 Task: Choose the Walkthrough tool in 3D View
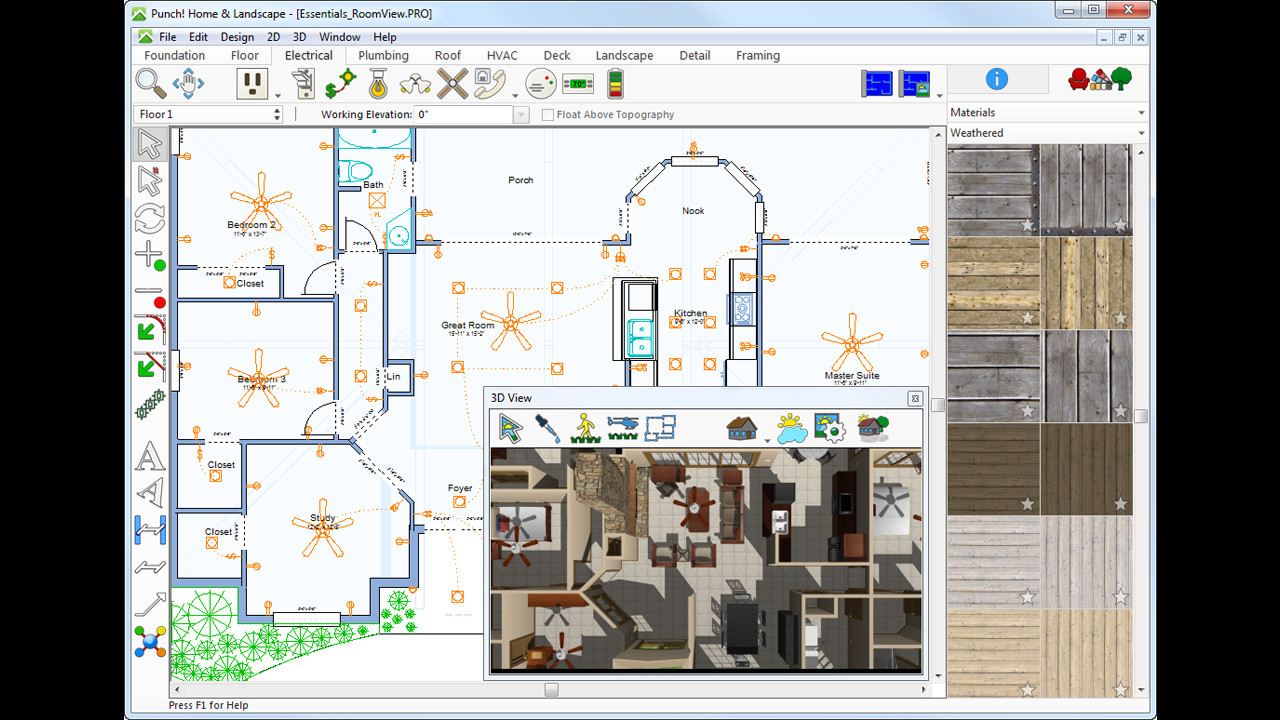point(585,428)
